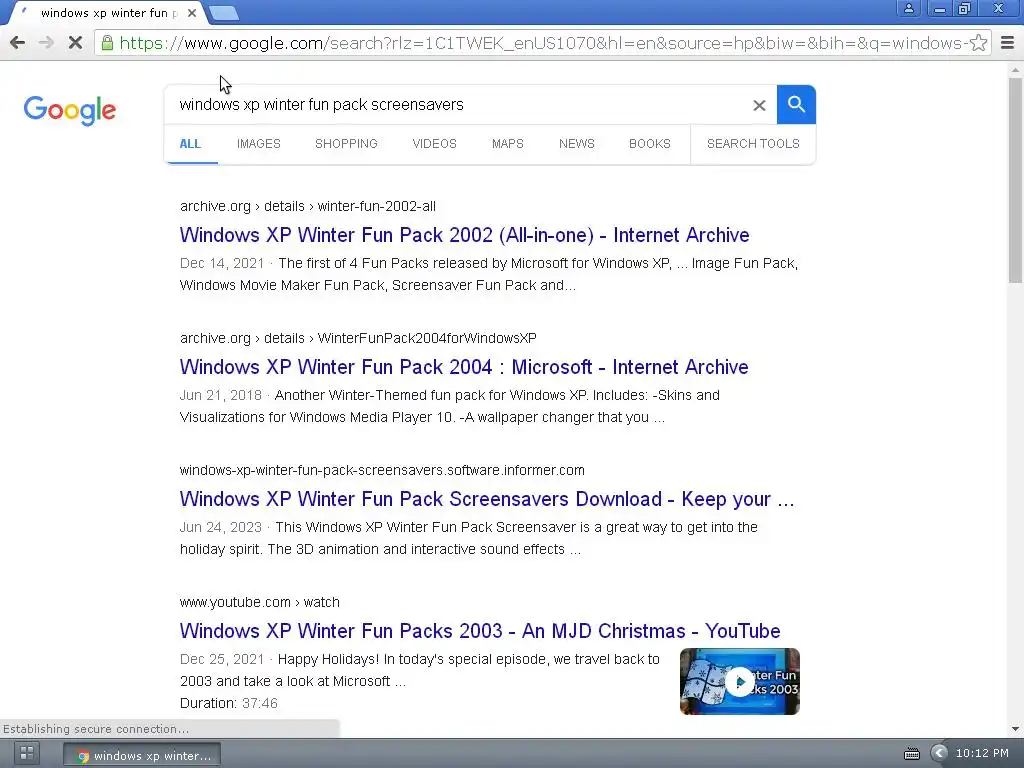Click the Duration: 37:46 text

(x=229, y=703)
